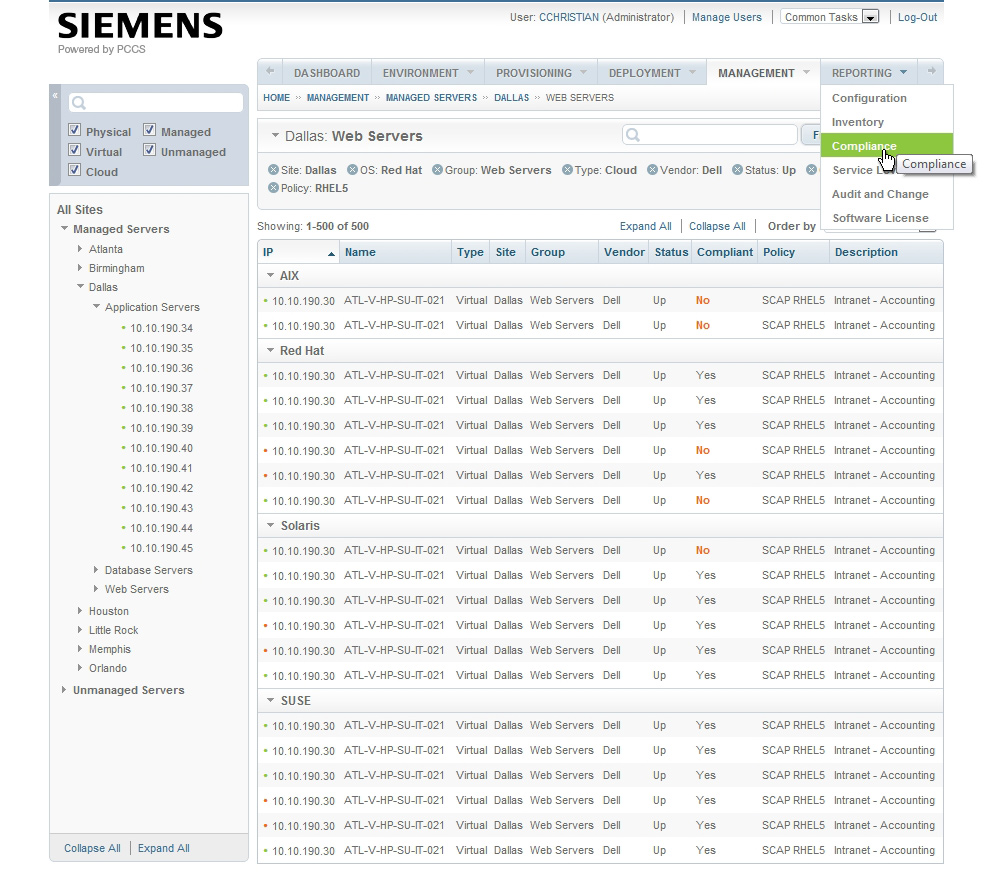The width and height of the screenshot is (995, 872).
Task: Uncheck the Physical checkbox
Action: click(x=74, y=130)
